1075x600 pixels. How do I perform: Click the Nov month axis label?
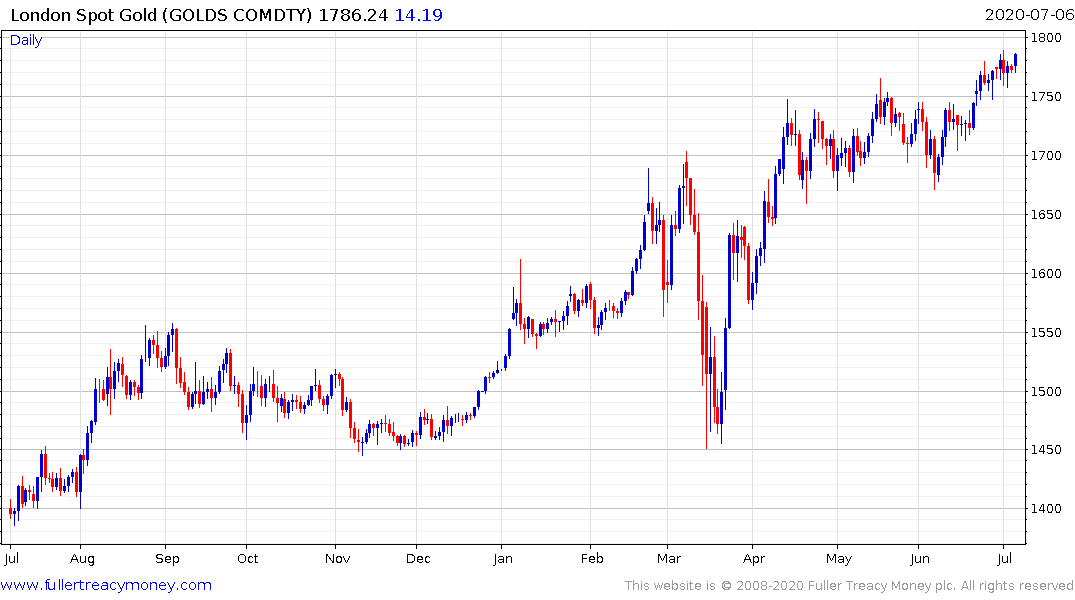[337, 559]
